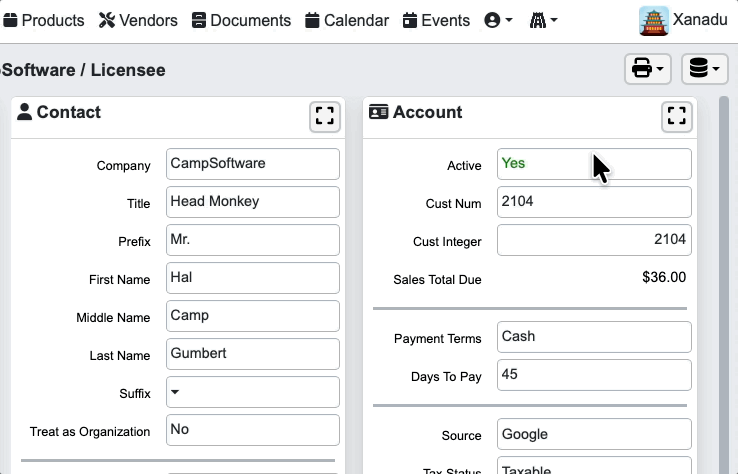Image resolution: width=738 pixels, height=474 pixels.
Task: Open the Products menu
Action: click(x=44, y=21)
